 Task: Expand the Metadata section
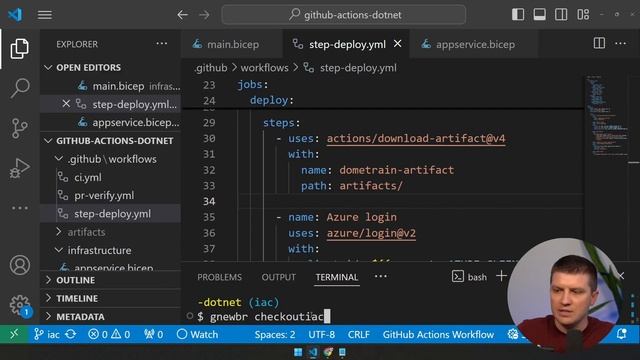coord(111,317)
